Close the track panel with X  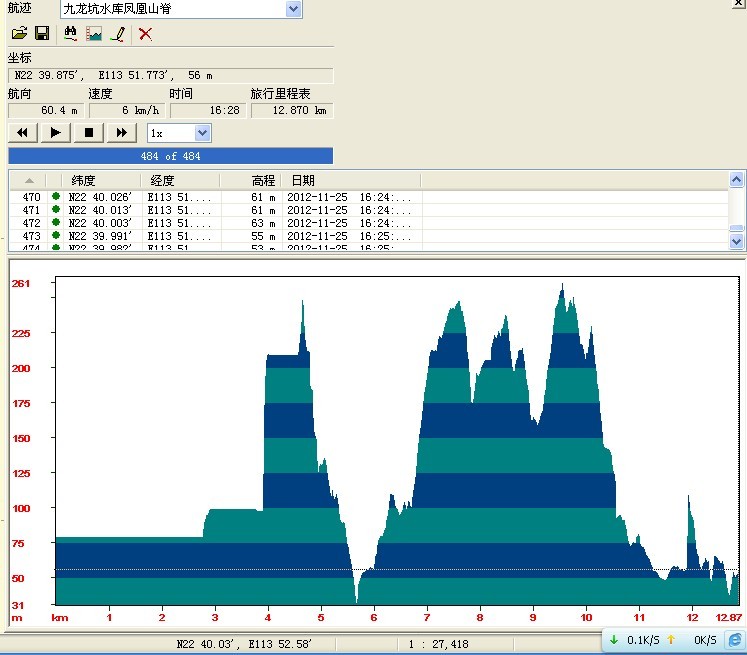coord(738,3)
